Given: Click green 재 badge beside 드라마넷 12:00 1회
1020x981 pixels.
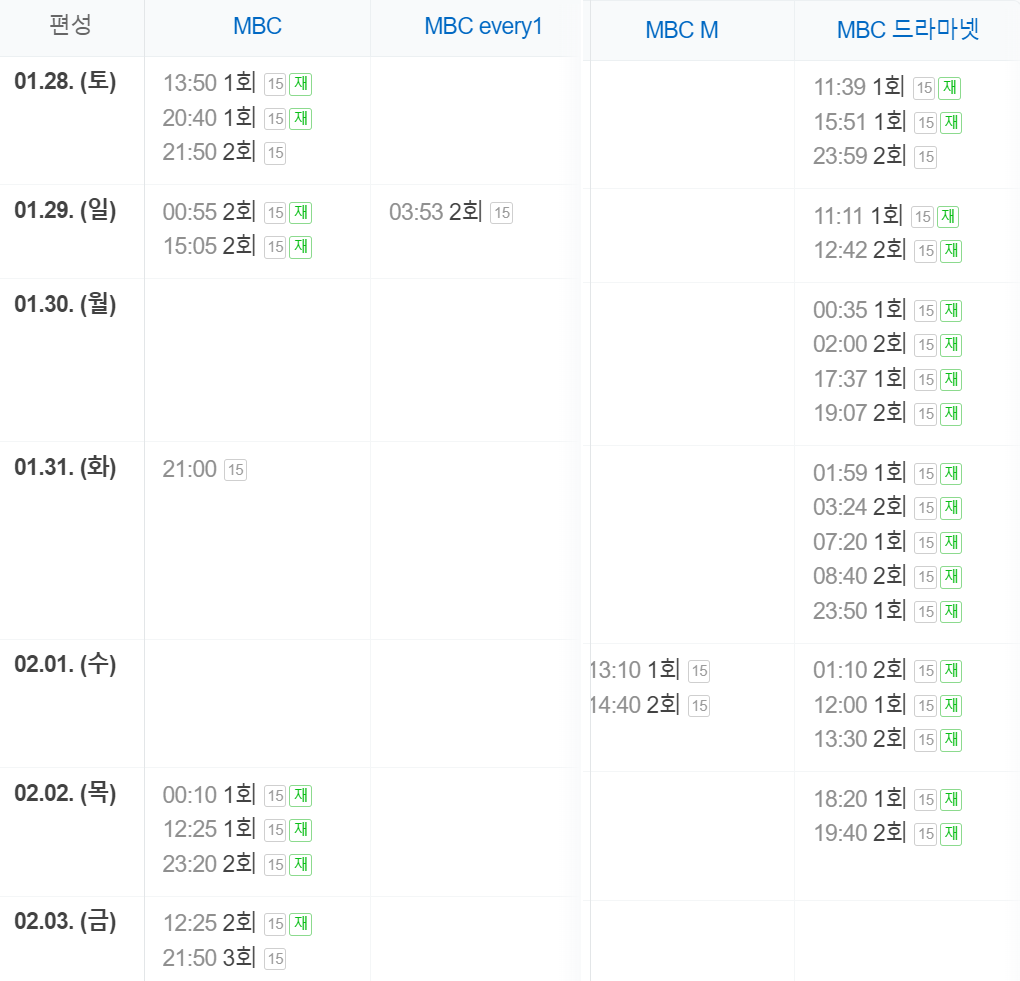Looking at the screenshot, I should [x=950, y=706].
